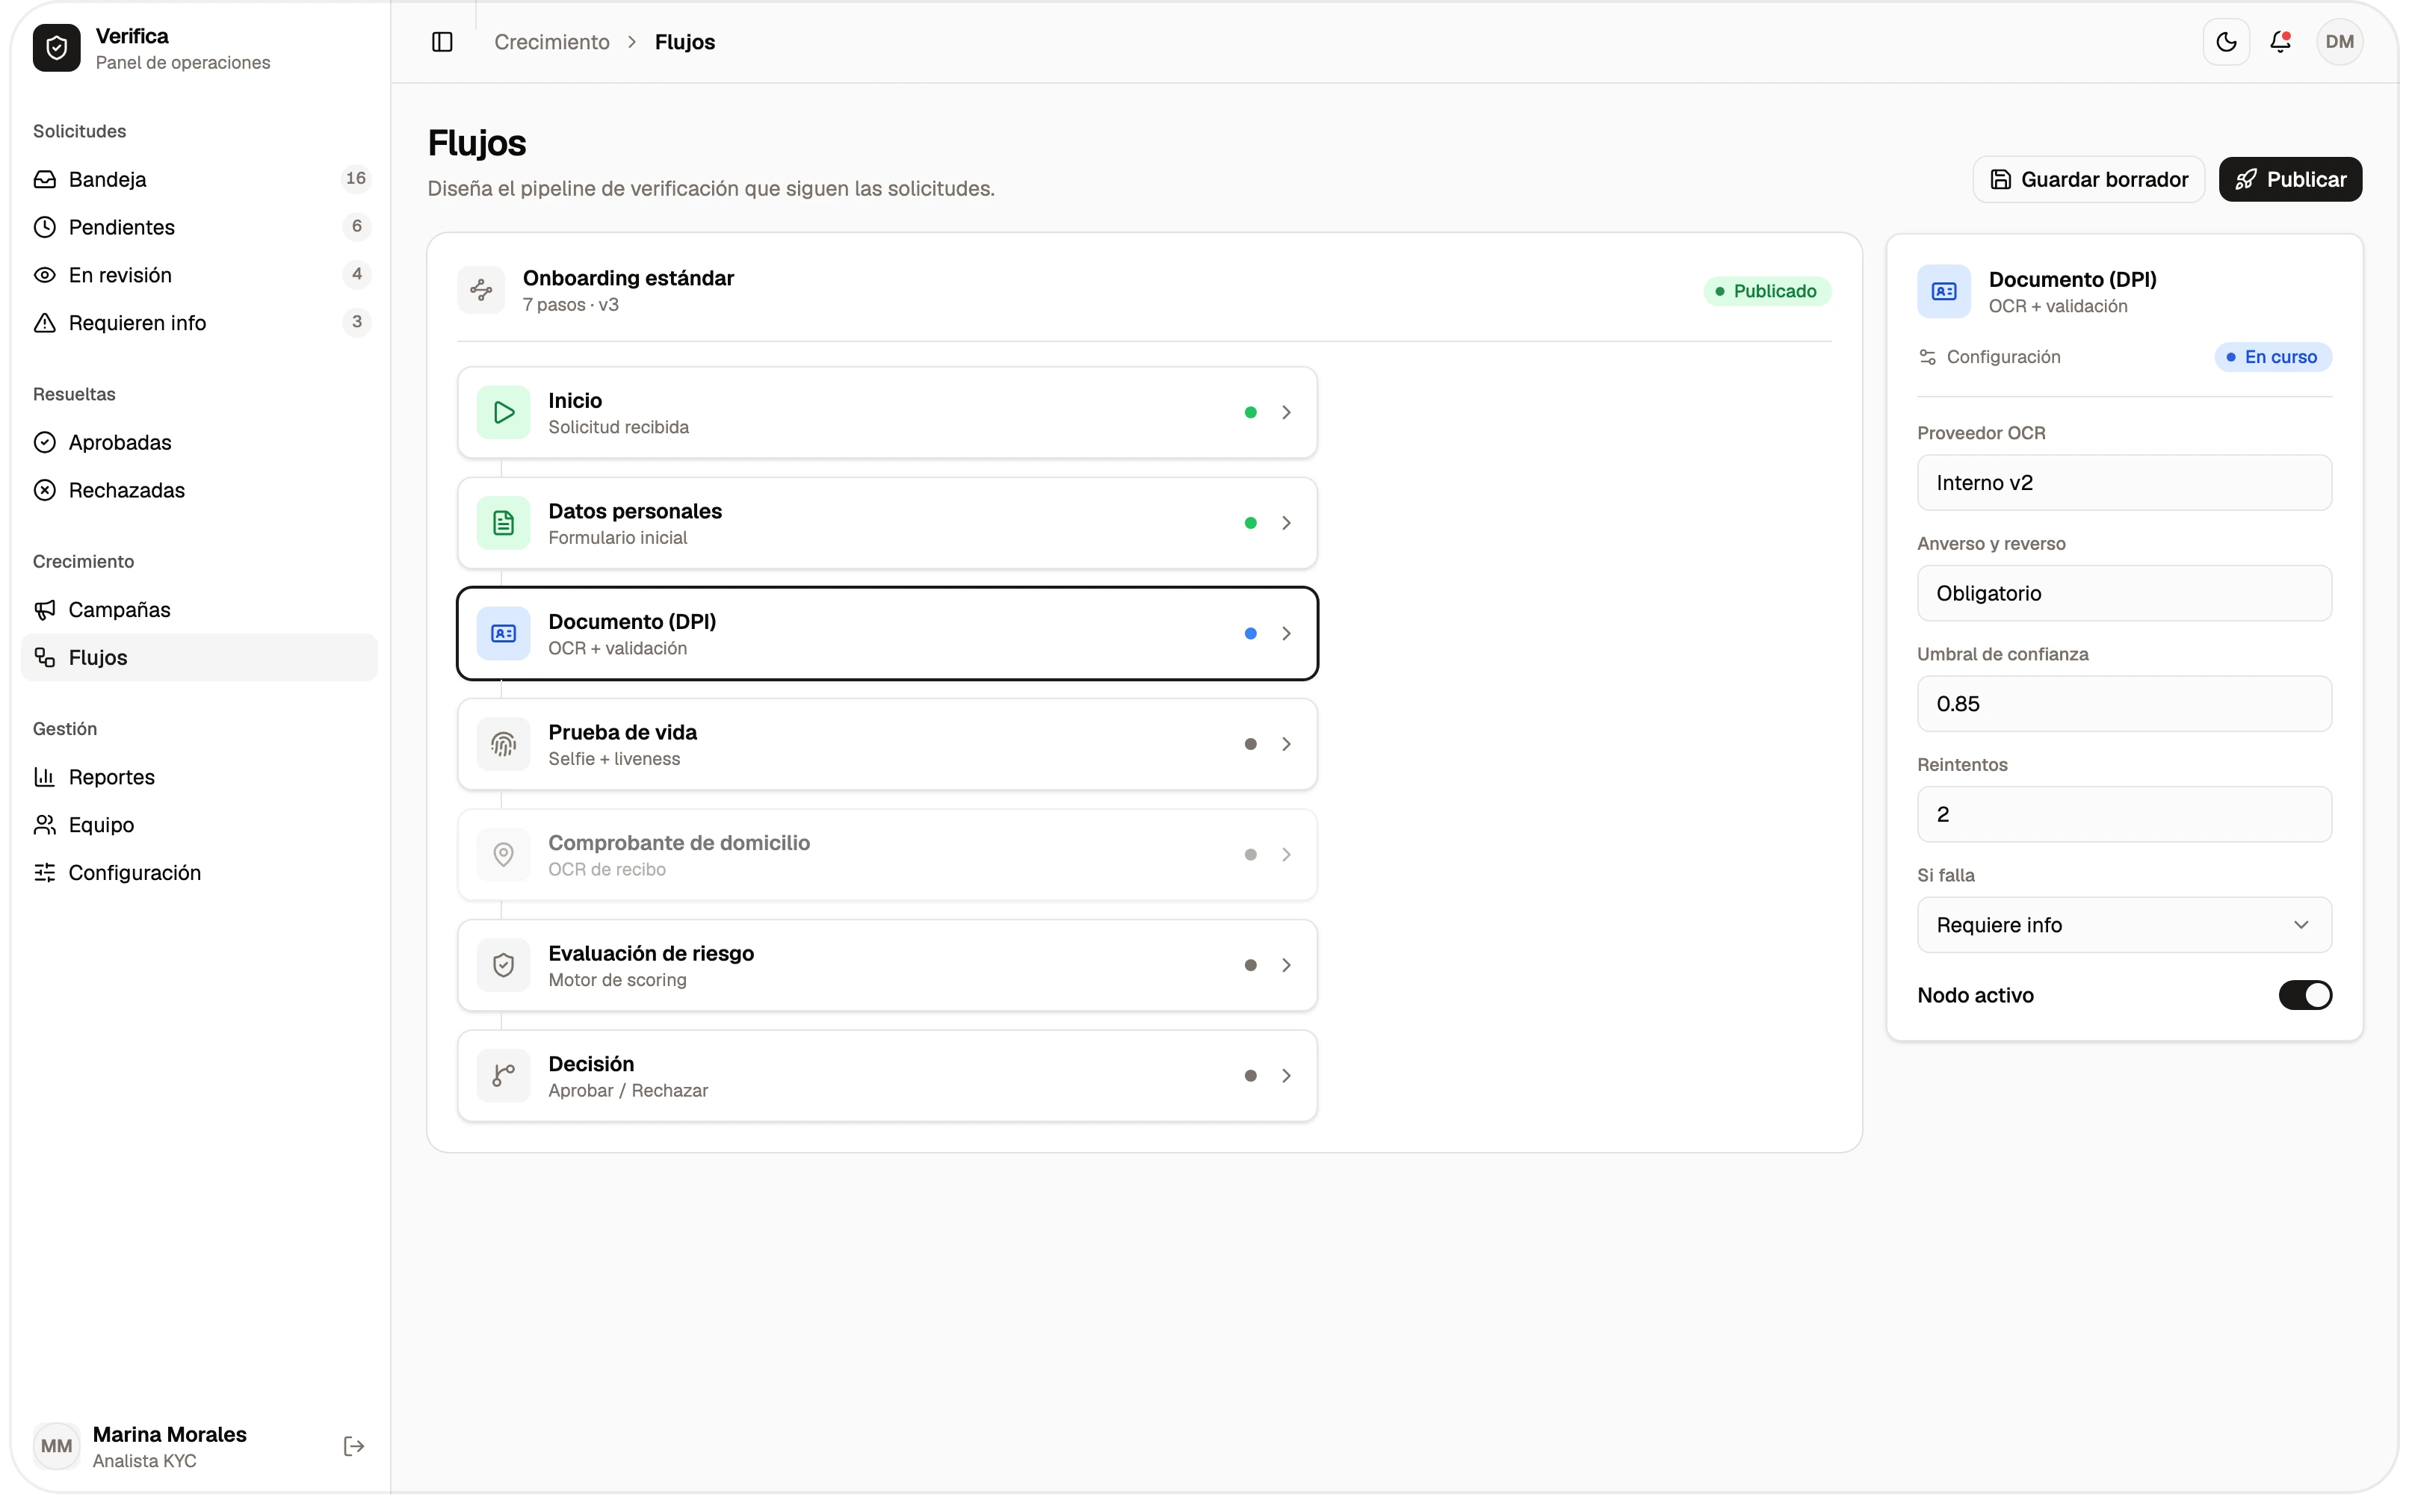Click the Decisión branch icon
Screen dimensions: 2409x1512
click(503, 1076)
